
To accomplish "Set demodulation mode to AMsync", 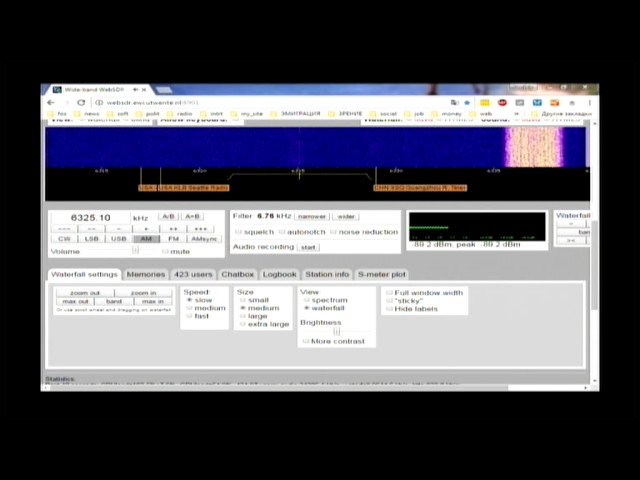I will coord(204,239).
